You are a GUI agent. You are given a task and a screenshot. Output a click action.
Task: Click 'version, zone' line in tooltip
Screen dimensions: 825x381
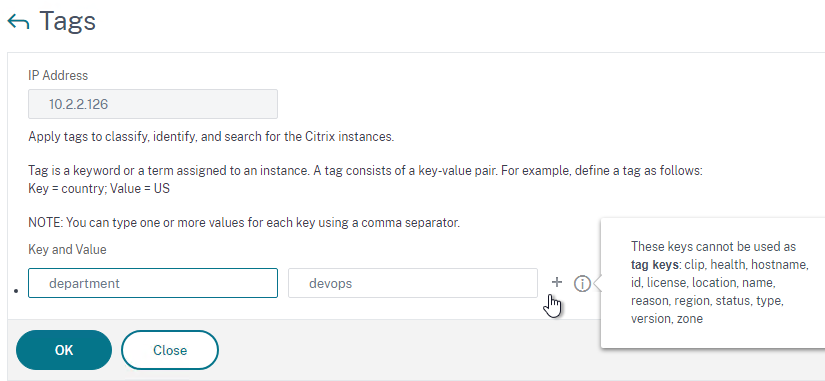click(x=667, y=319)
